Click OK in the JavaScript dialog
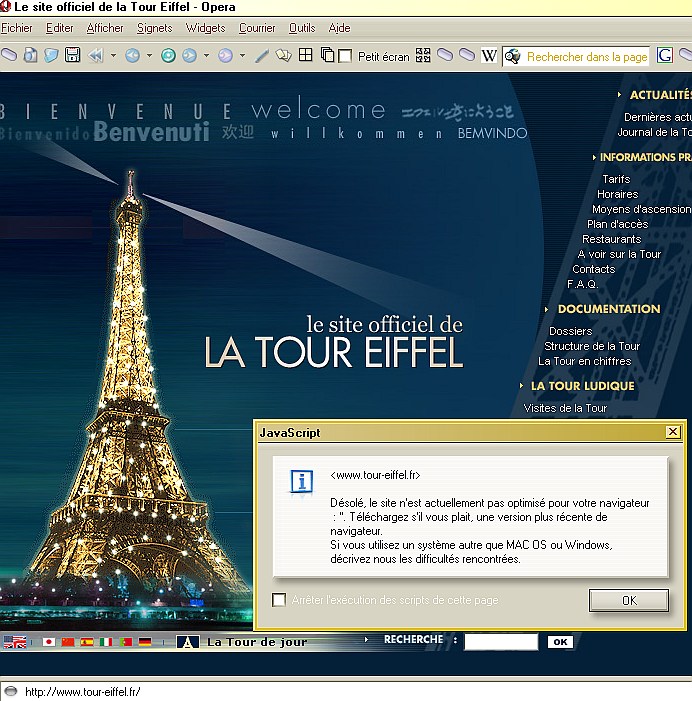 point(629,600)
